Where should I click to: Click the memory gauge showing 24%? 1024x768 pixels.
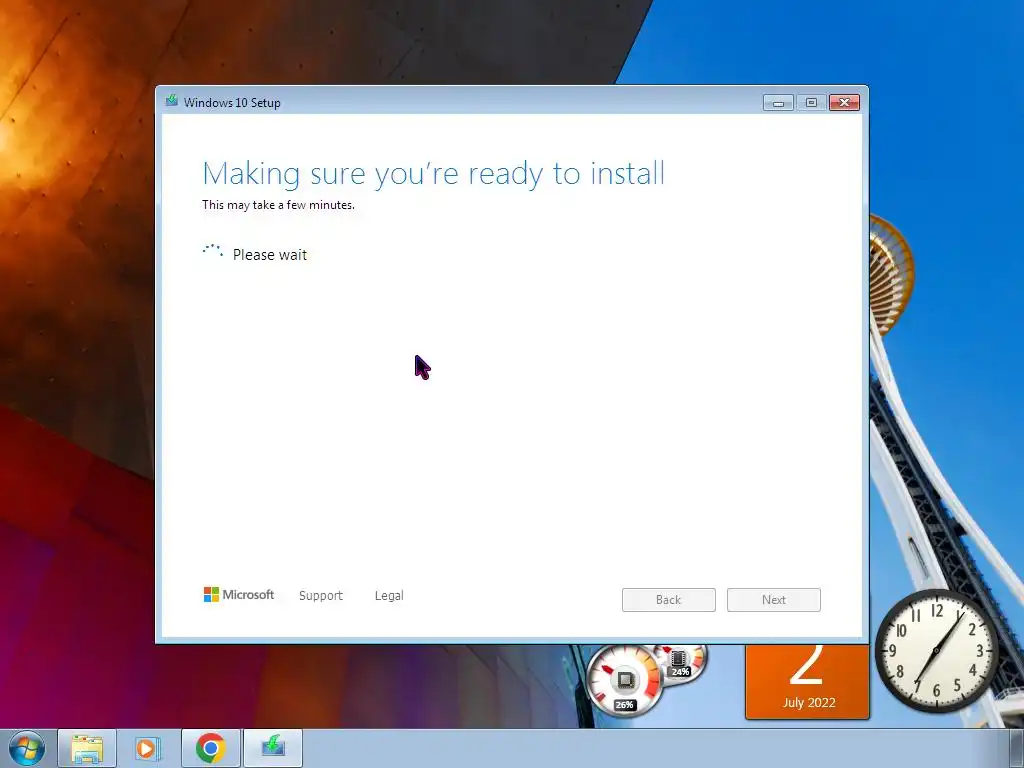682,662
